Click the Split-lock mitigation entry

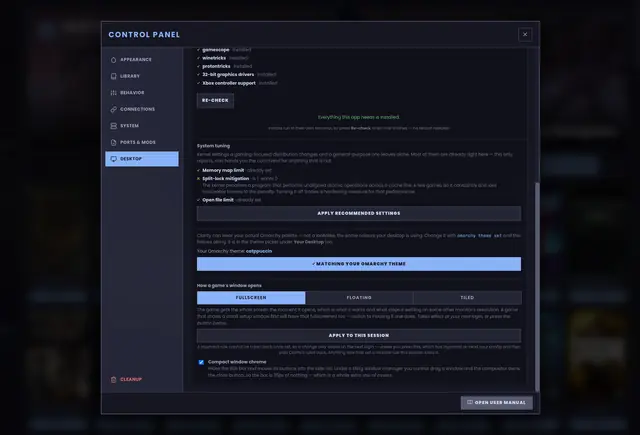point(238,178)
